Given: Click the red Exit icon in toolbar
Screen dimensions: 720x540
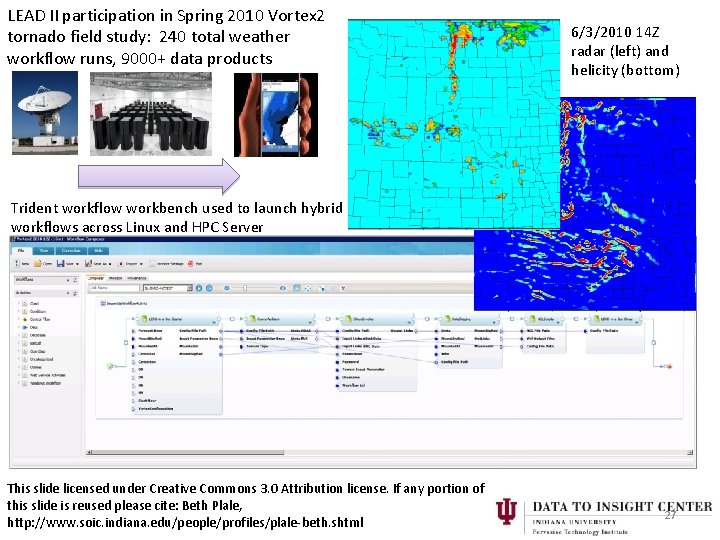Looking at the screenshot, I should pos(191,264).
